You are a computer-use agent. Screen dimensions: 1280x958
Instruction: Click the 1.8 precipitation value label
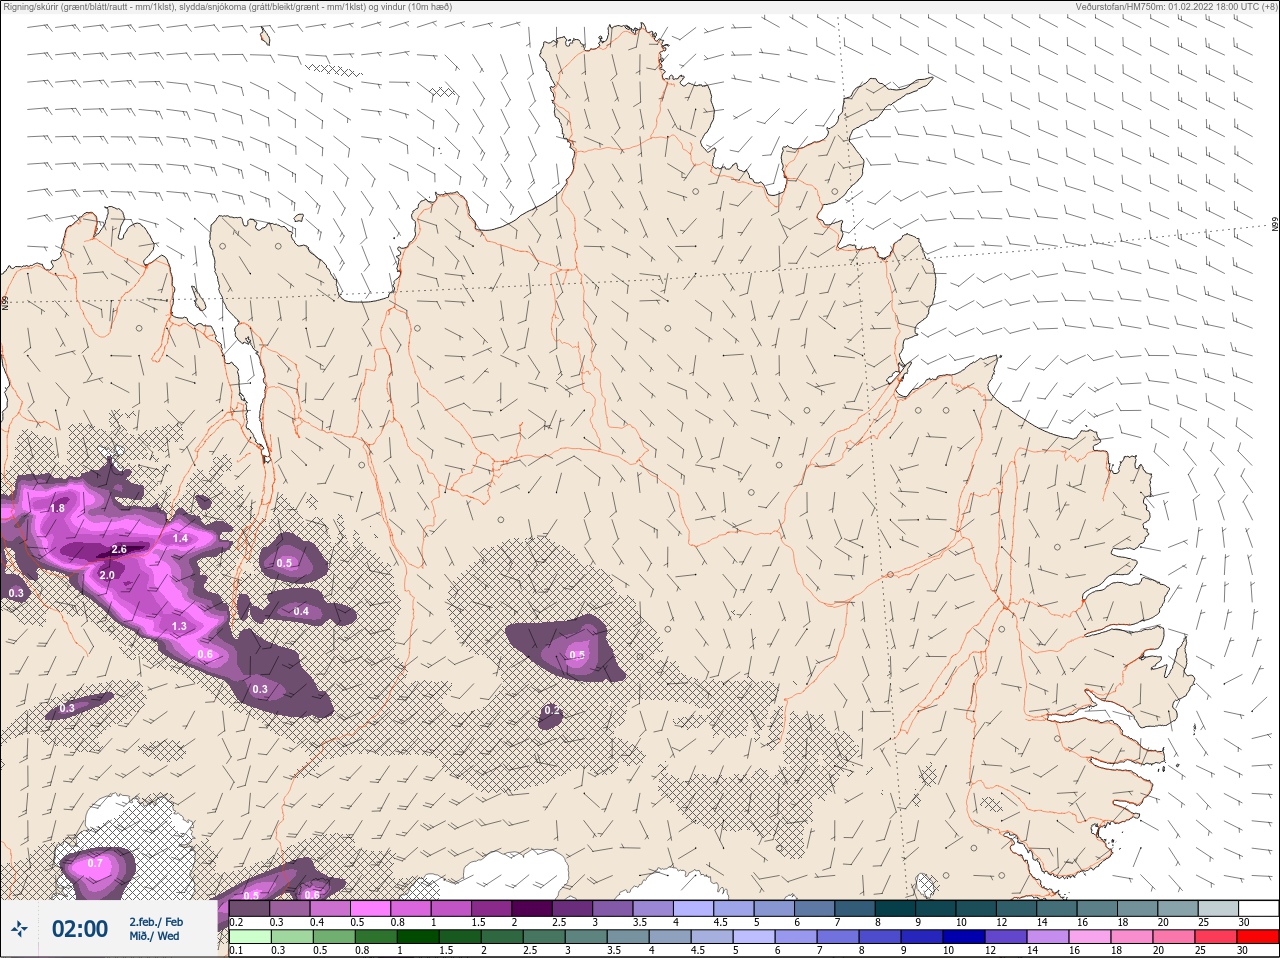57,509
